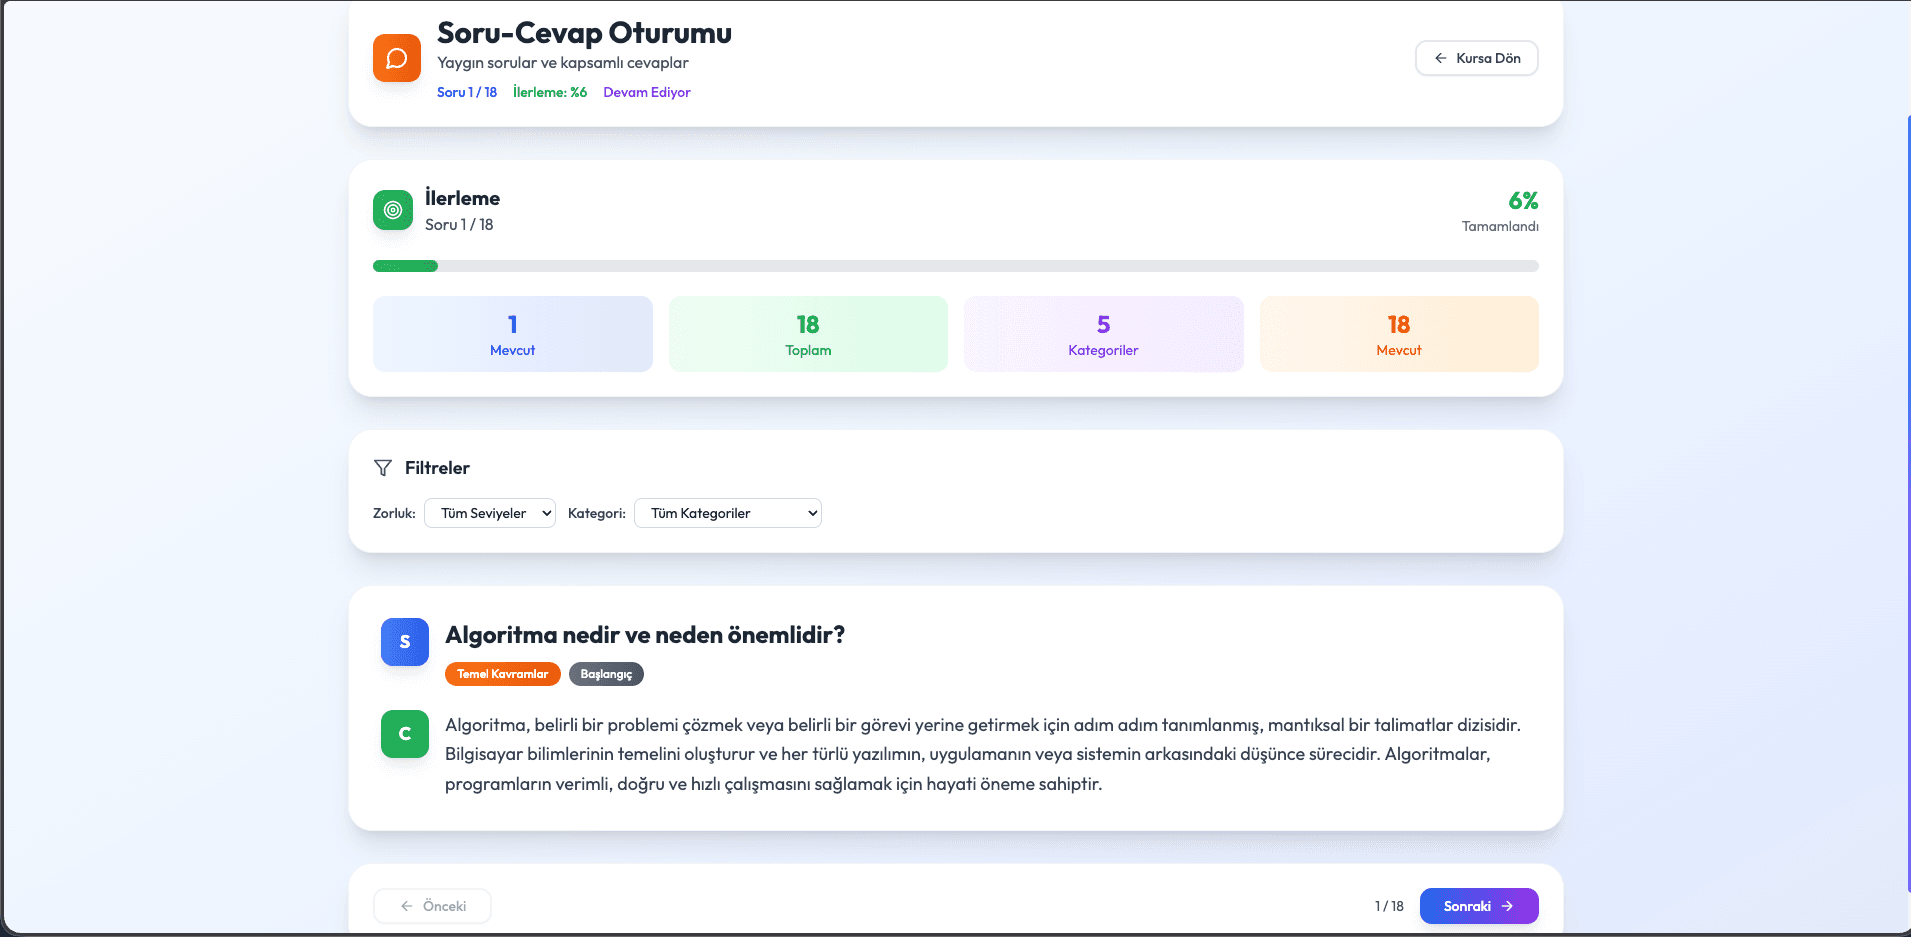Click the funnel filter icon

(383, 468)
